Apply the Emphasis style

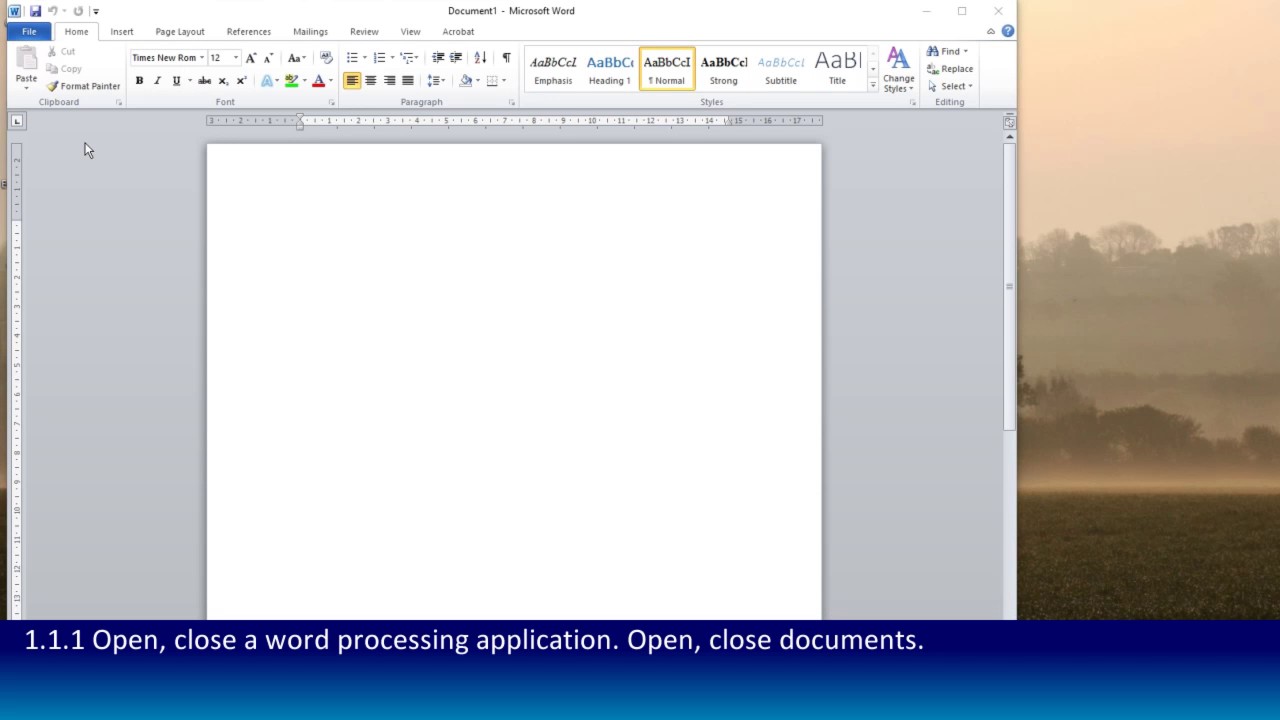click(553, 69)
